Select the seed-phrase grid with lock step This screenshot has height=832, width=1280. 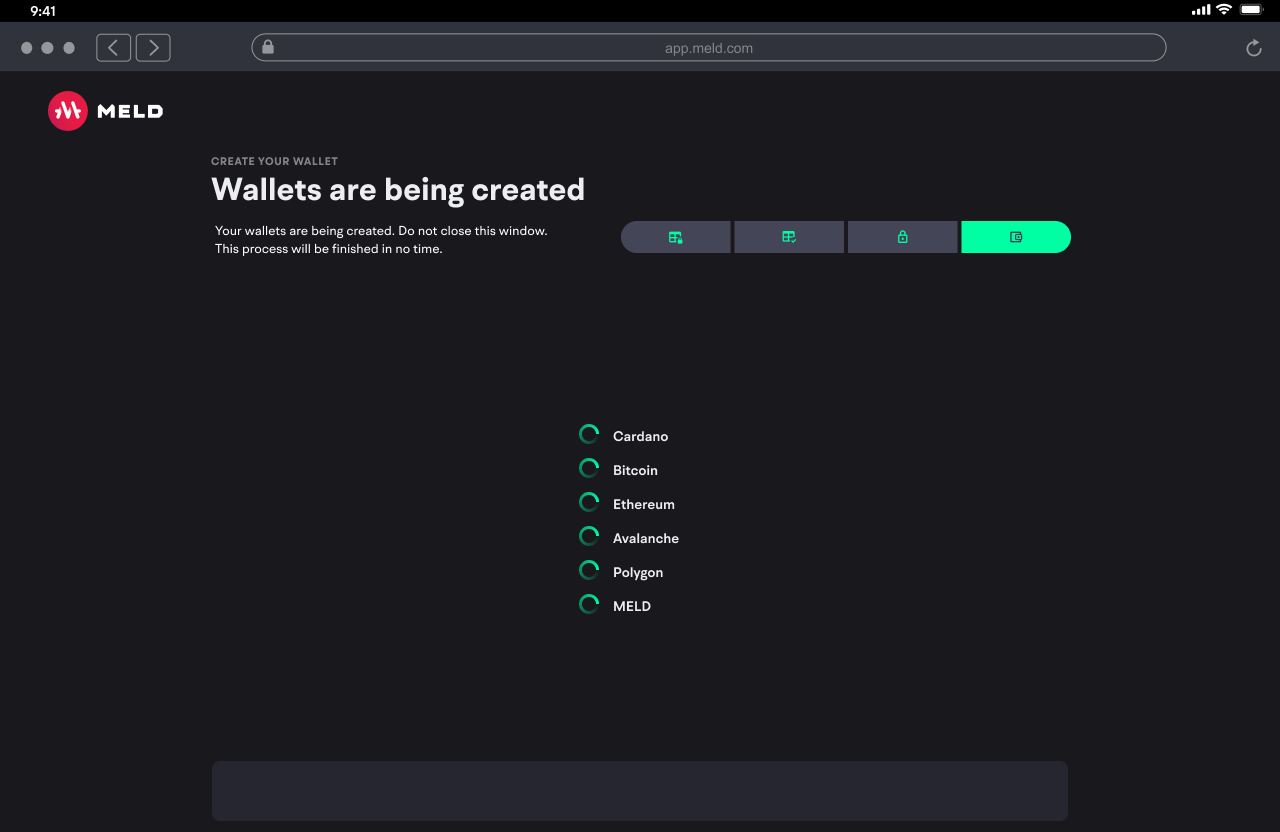point(676,237)
